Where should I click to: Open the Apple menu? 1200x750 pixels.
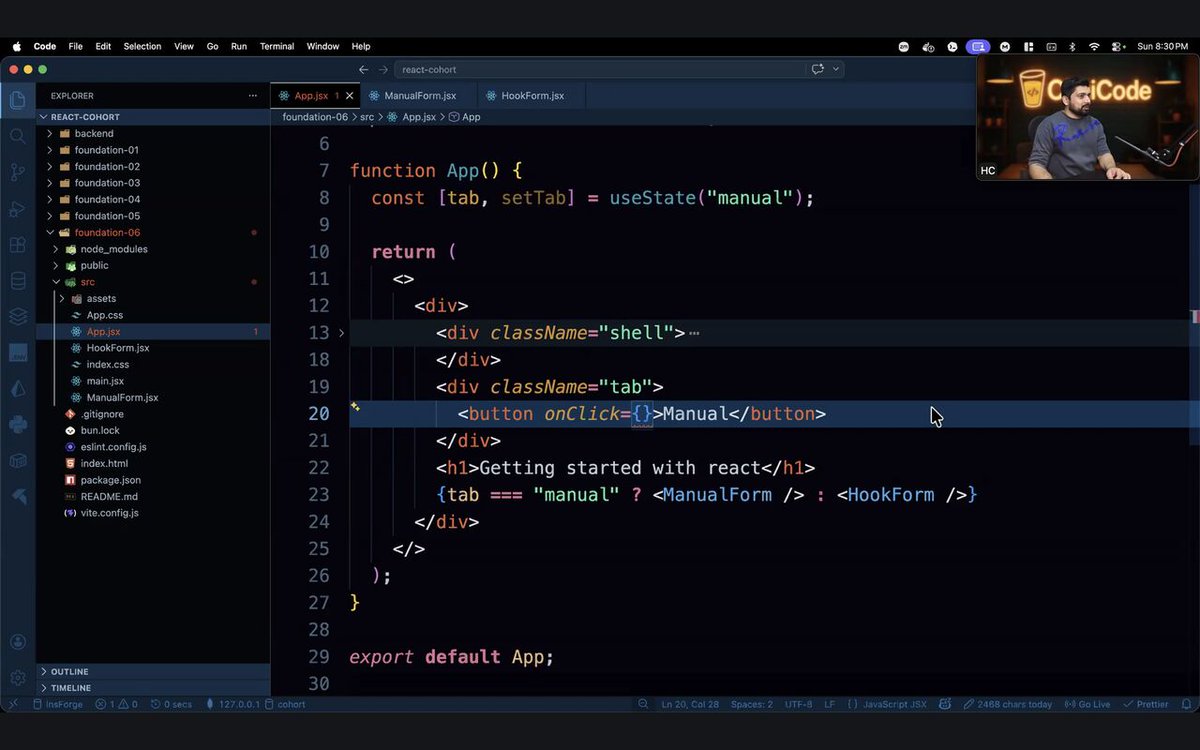(x=17, y=46)
